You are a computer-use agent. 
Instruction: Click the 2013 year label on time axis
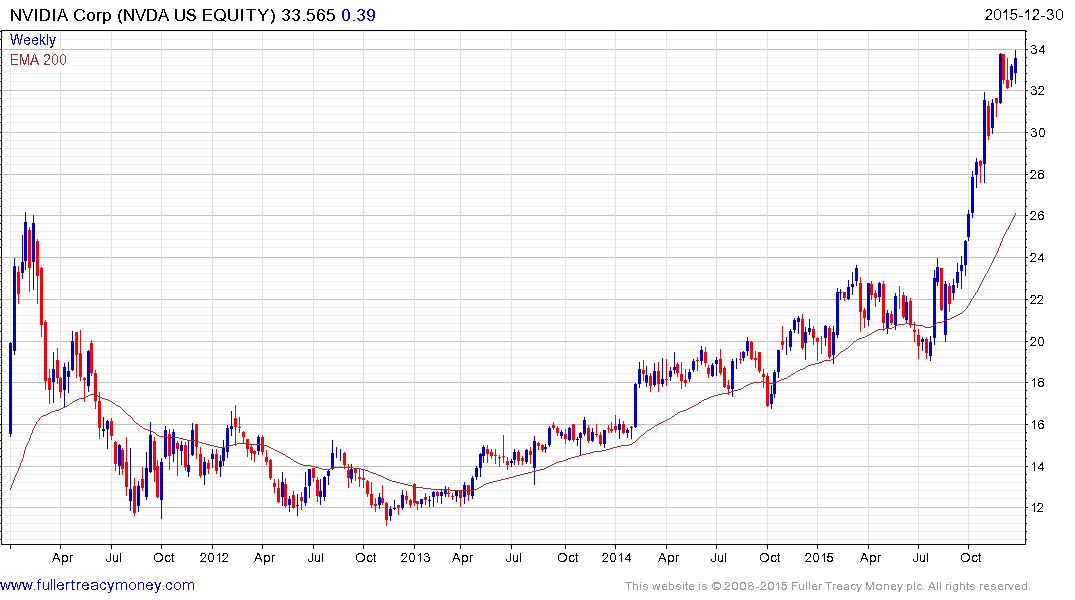click(x=415, y=557)
